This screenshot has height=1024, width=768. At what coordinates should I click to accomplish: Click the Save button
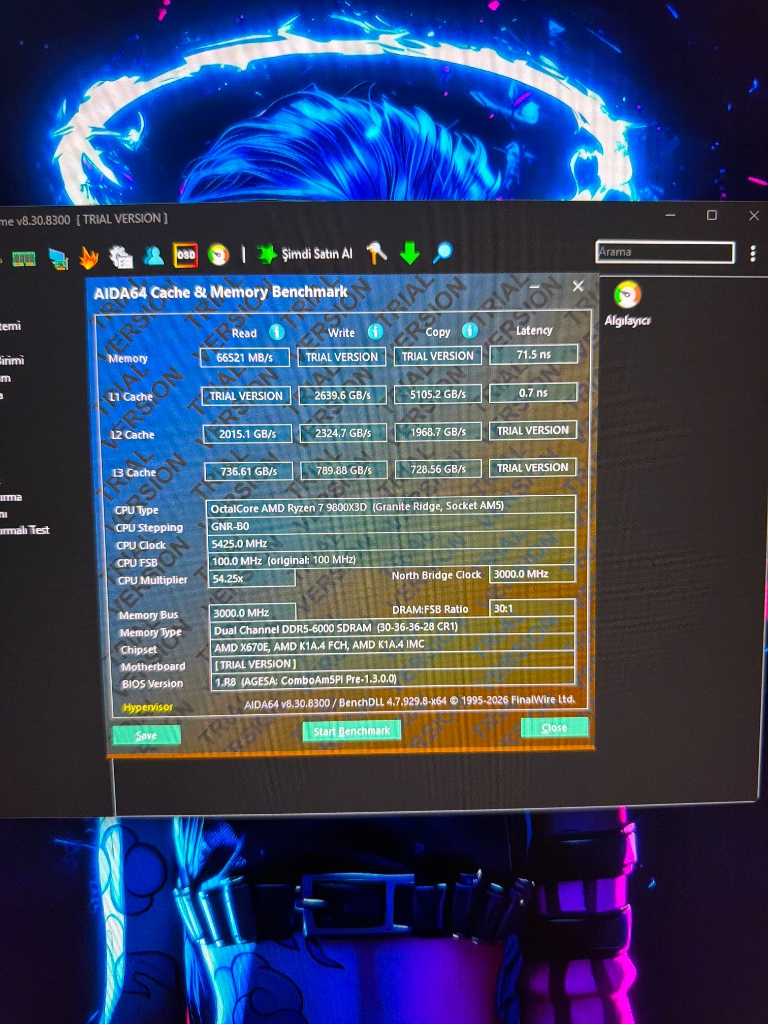click(146, 735)
